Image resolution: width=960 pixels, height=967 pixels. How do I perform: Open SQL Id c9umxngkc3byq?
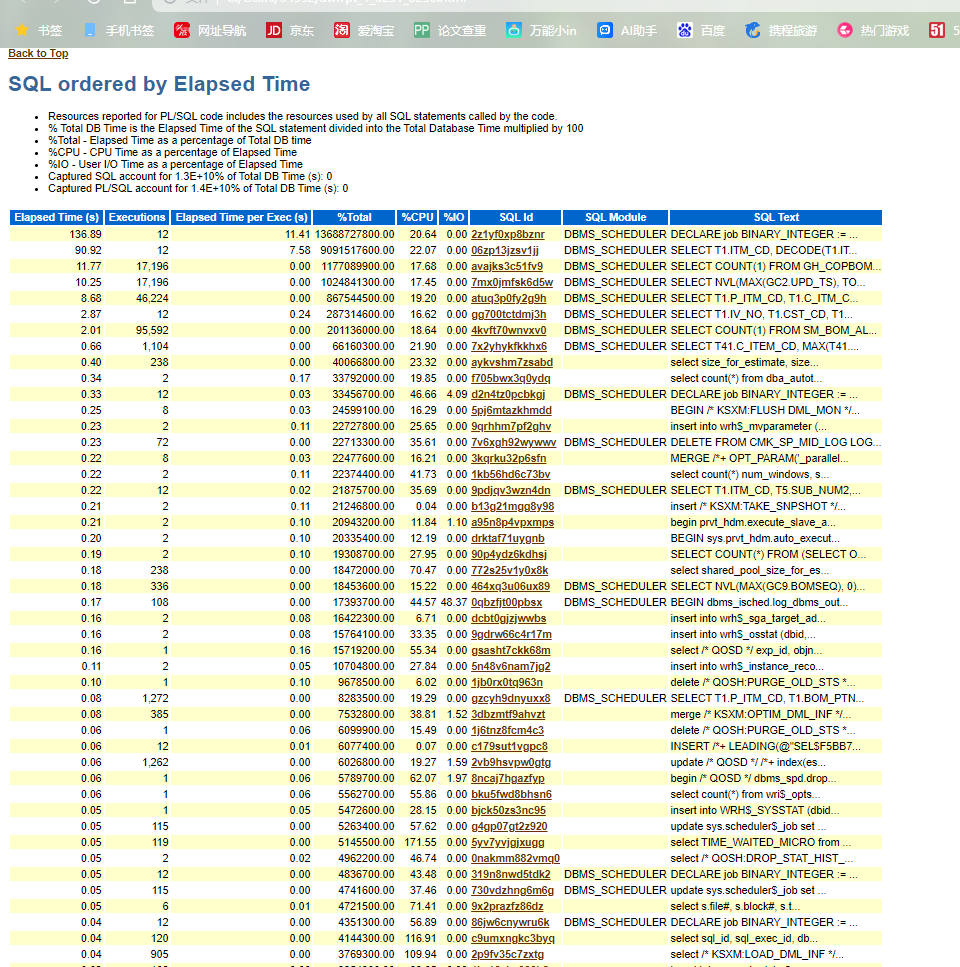point(512,940)
